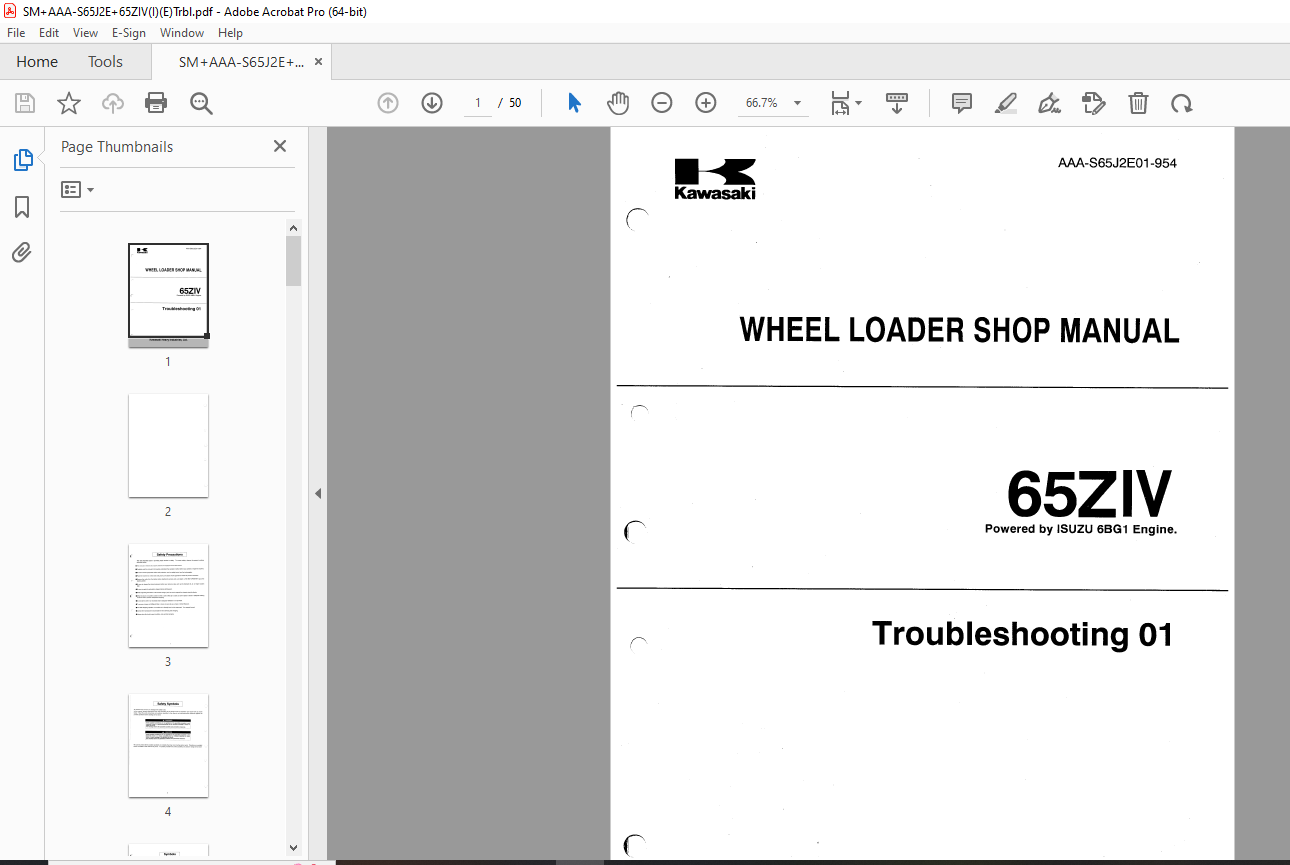Click thumbnails scrollbar up arrow

pyautogui.click(x=294, y=229)
